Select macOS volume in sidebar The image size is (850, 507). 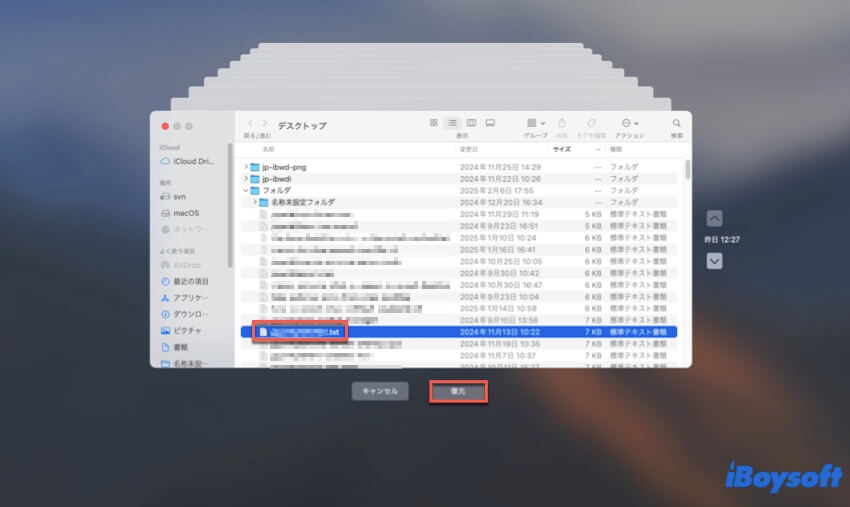(186, 213)
